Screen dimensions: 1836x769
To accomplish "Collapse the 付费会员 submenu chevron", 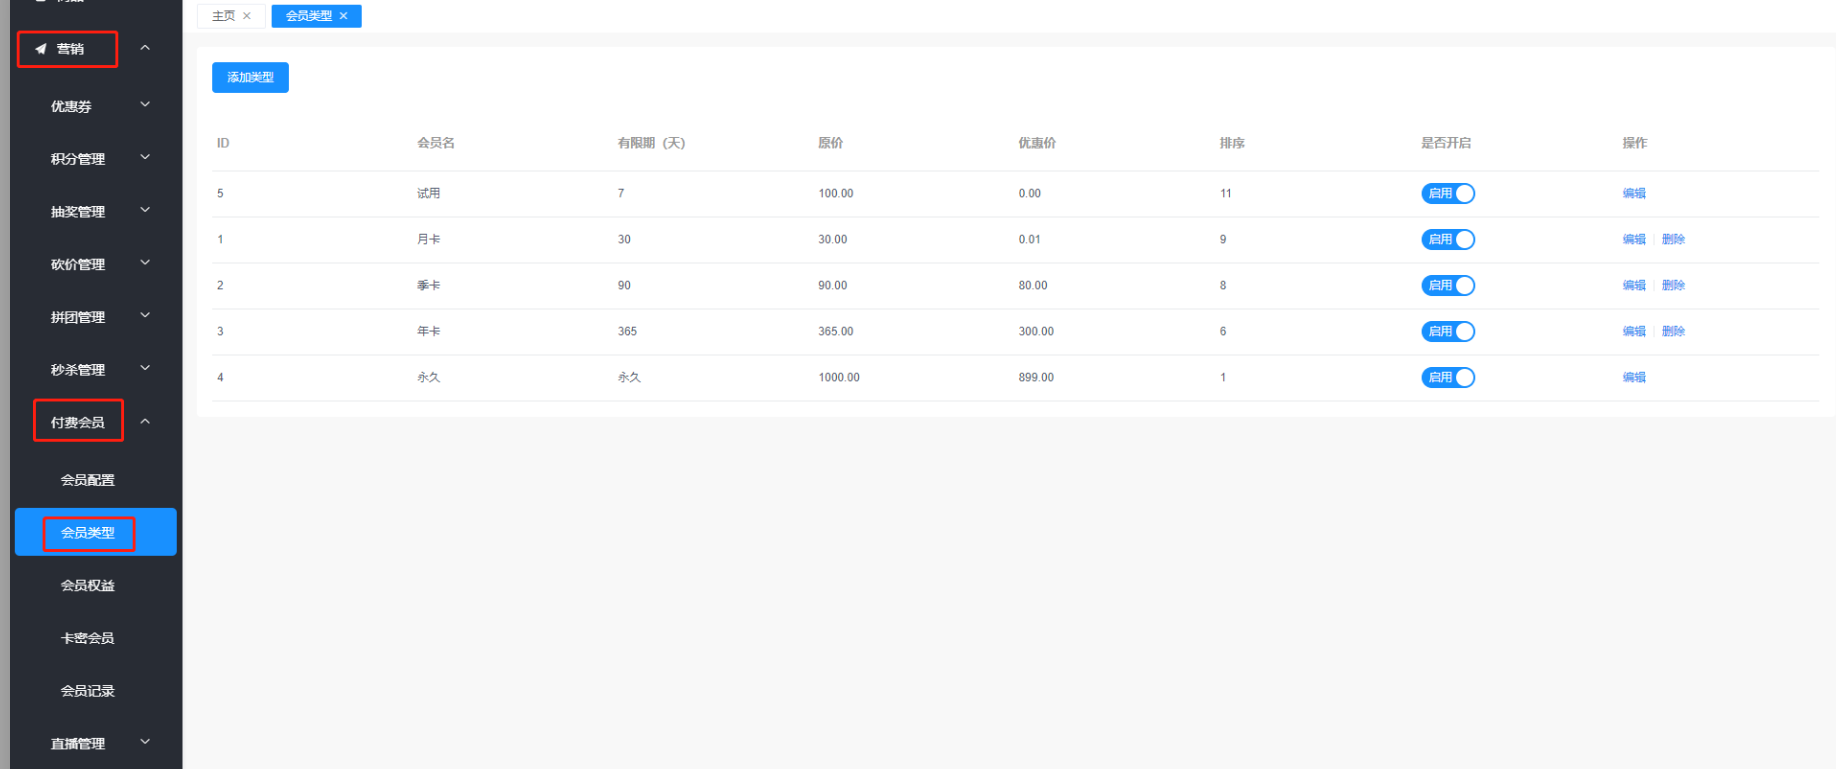I will (145, 422).
